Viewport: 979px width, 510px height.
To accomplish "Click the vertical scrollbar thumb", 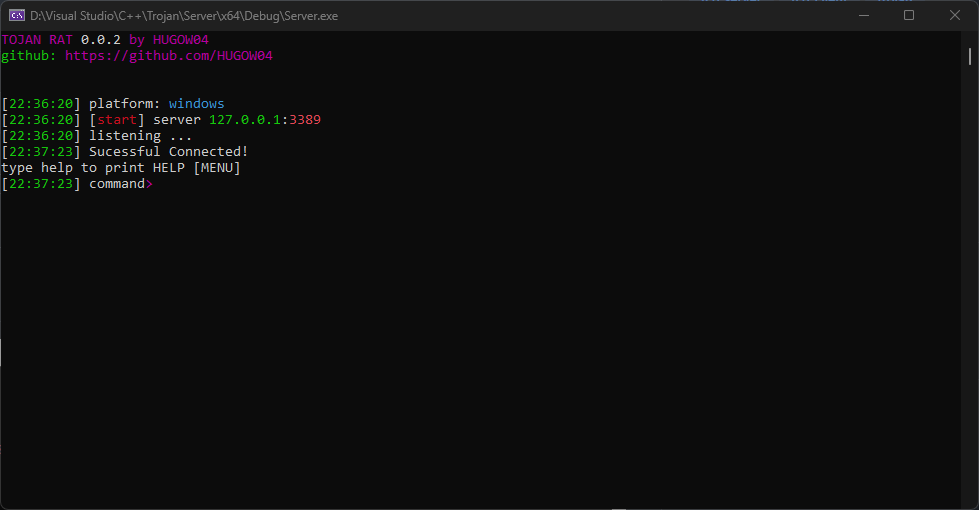I will [x=970, y=56].
